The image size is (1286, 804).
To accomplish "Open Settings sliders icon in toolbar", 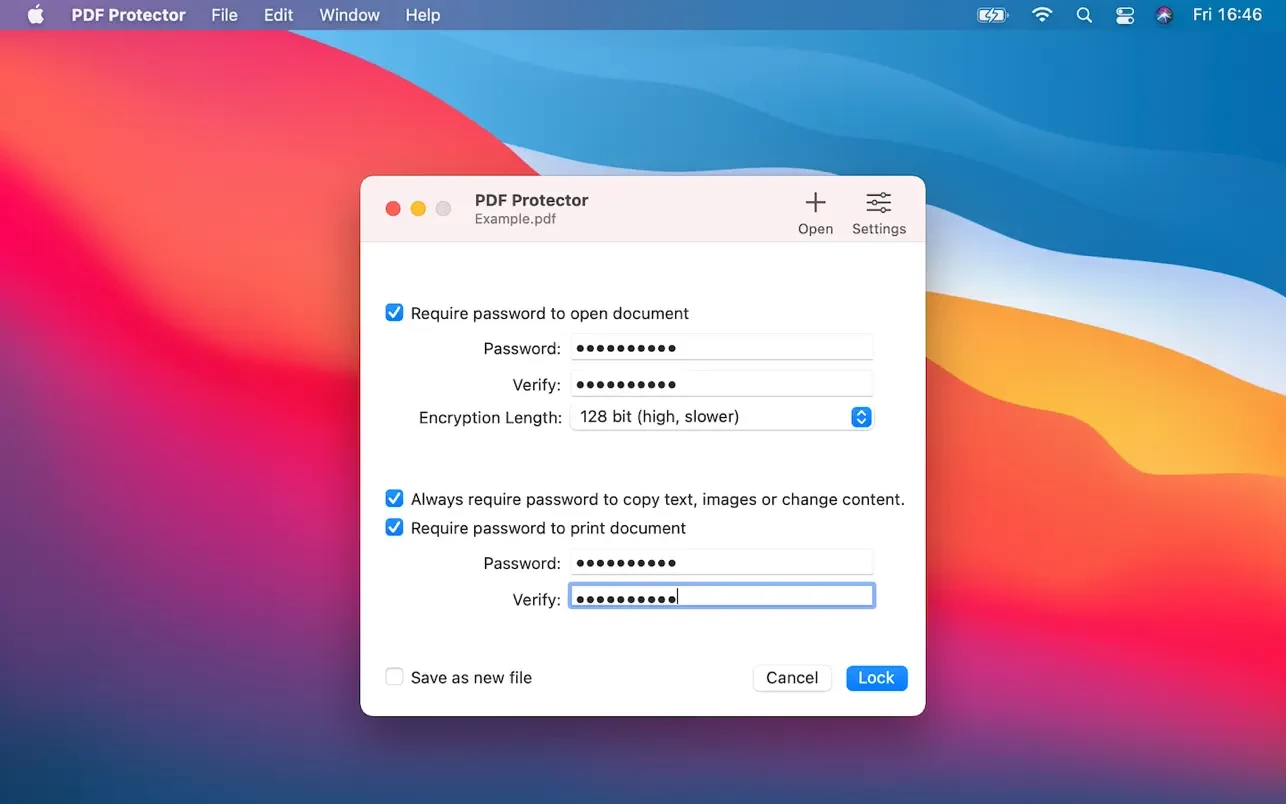I will click(x=878, y=203).
